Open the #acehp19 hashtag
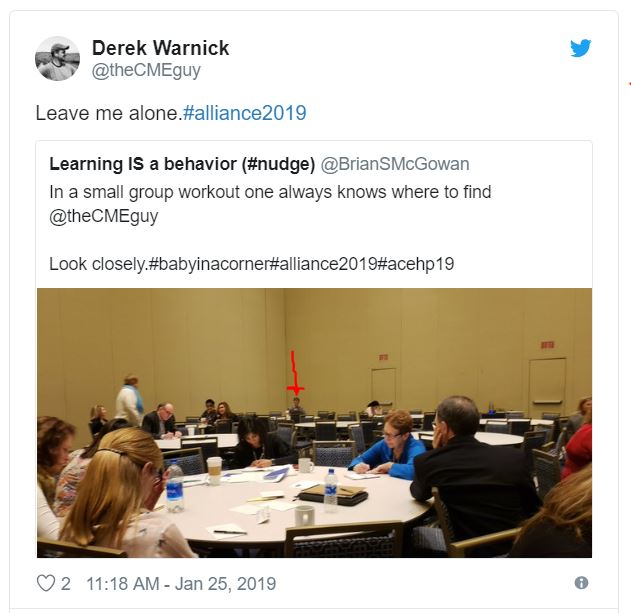Screen dimensions: 631x613 point(416,264)
